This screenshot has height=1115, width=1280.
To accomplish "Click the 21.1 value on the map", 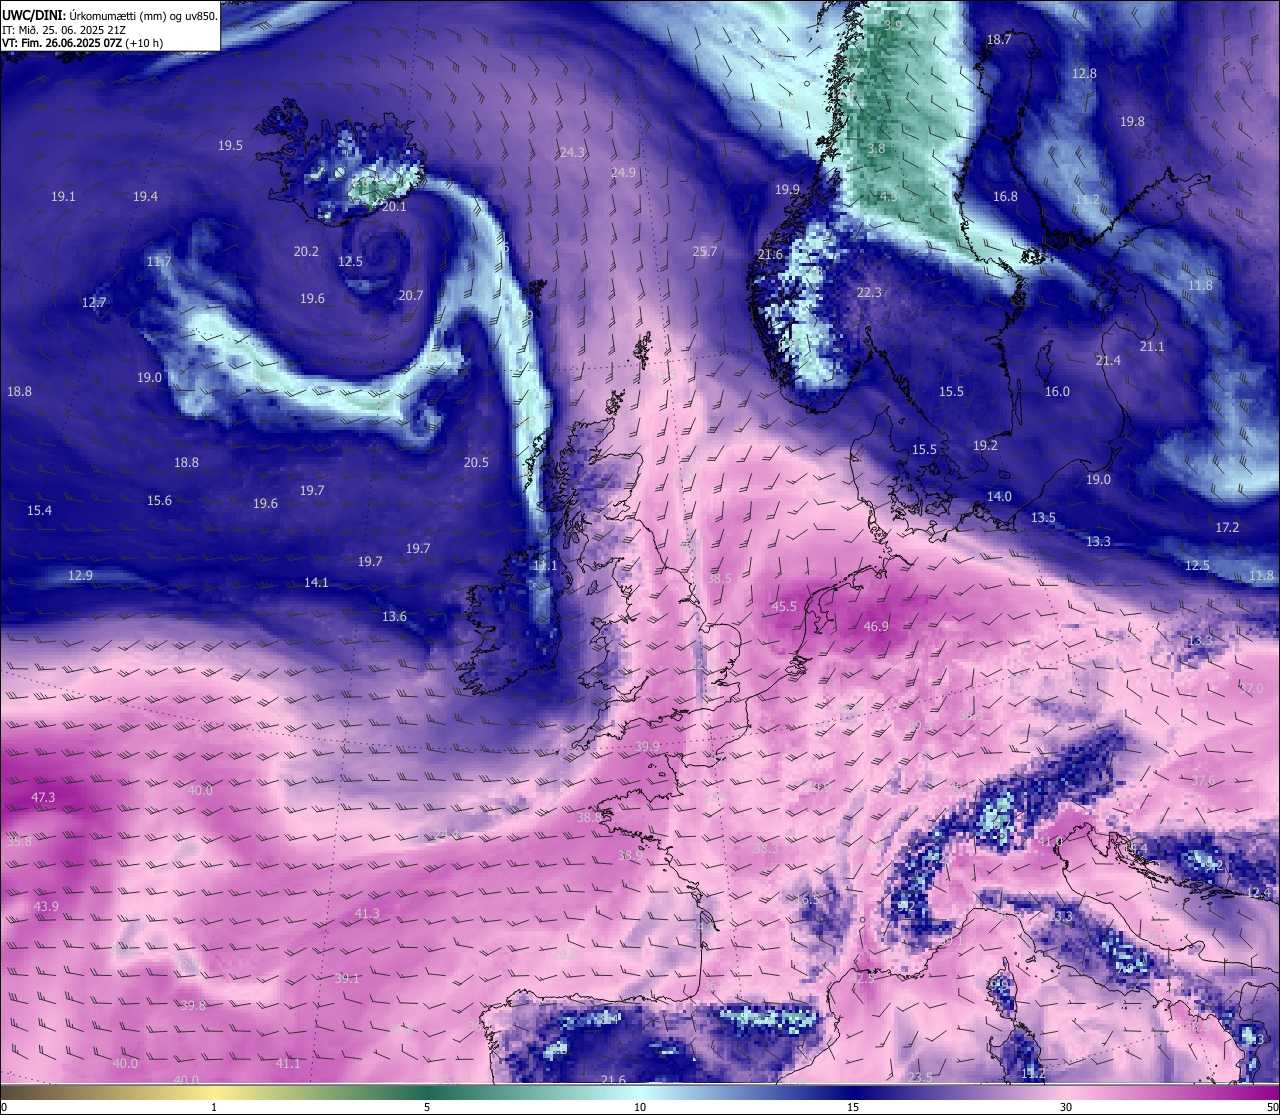I will pyautogui.click(x=1152, y=346).
